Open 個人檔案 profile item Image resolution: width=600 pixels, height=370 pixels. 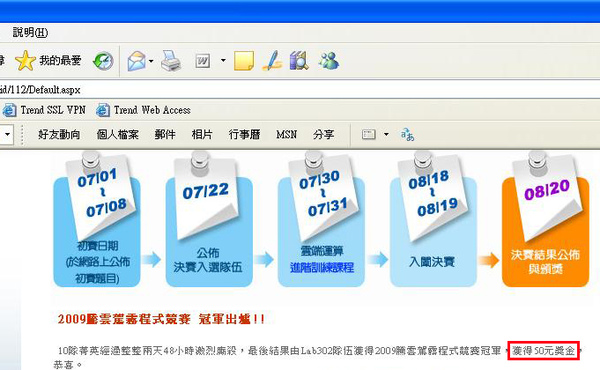click(117, 135)
